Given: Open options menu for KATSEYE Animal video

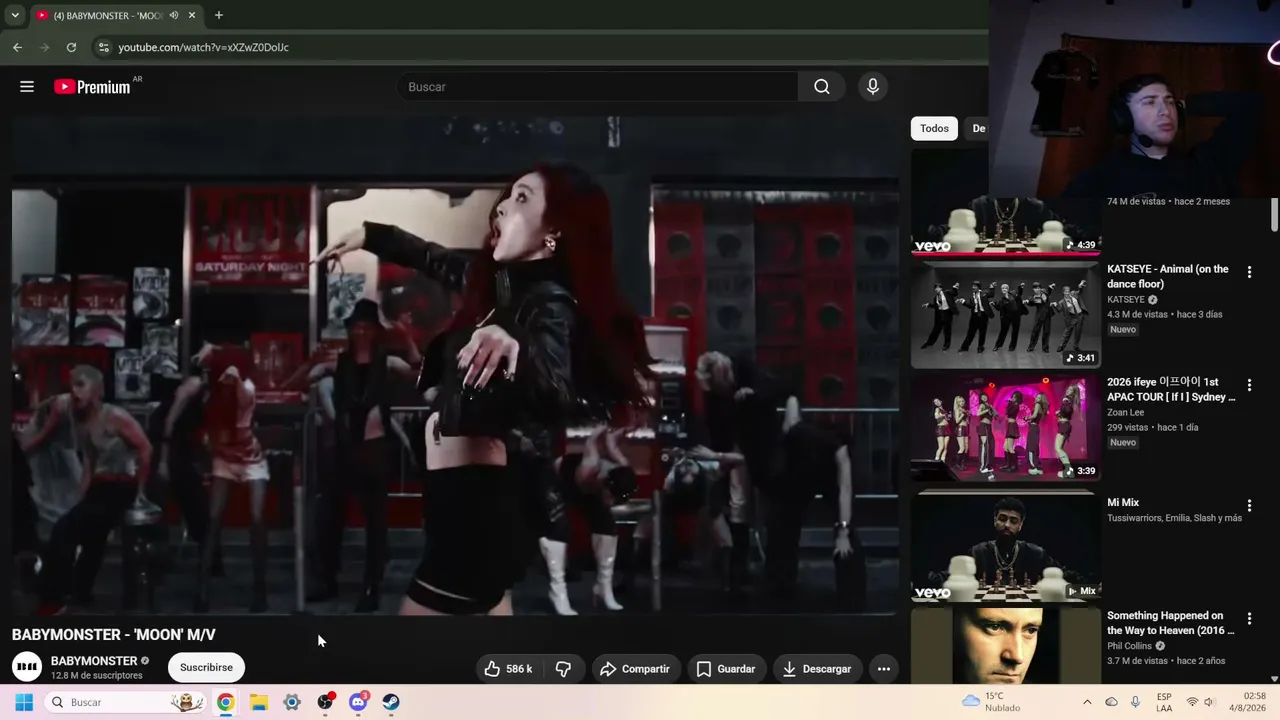Looking at the screenshot, I should pos(1249,272).
